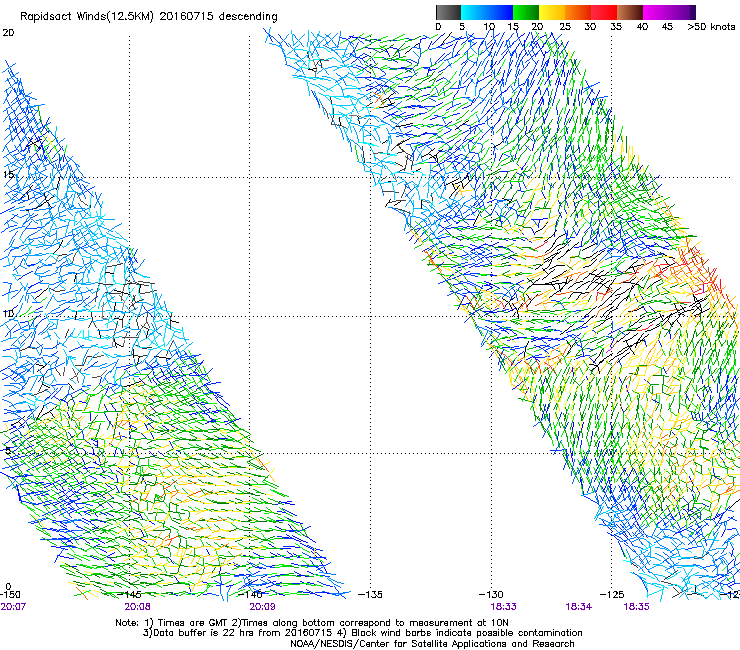Click the note line 'Times are GMT'
Viewport: 740px width, 650px height.
pyautogui.click(x=194, y=623)
